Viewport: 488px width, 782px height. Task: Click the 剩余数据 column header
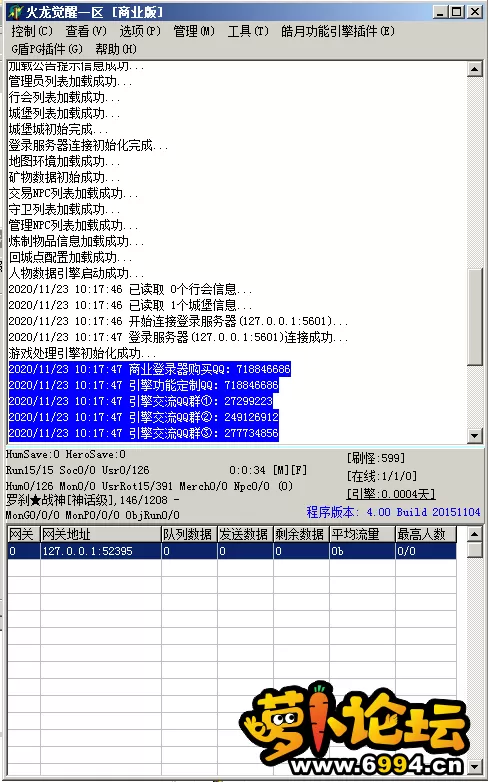(301, 534)
